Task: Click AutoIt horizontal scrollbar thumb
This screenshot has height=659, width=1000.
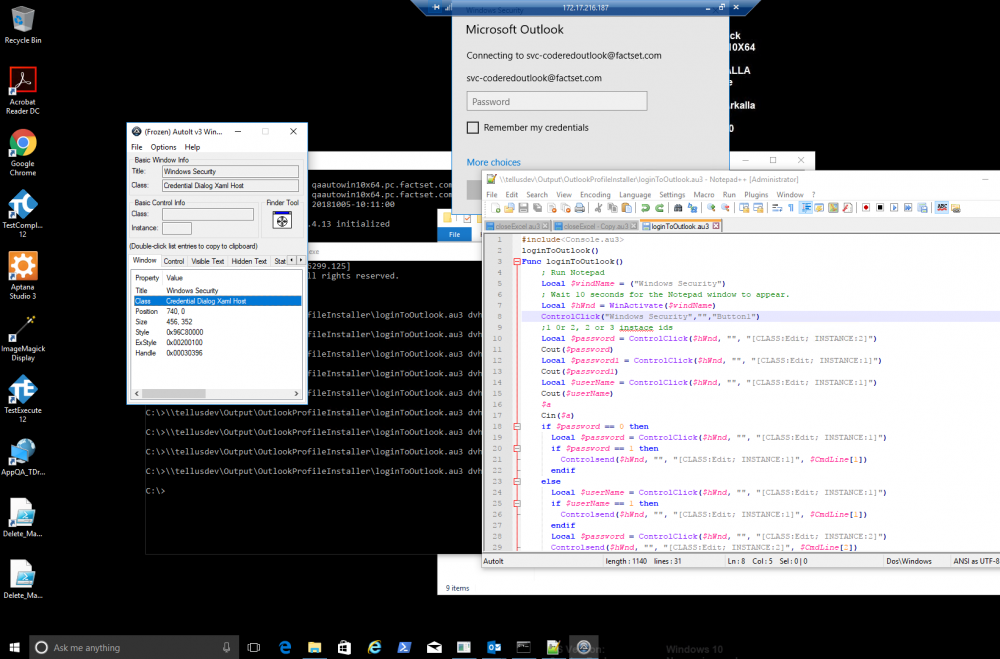Action: (173, 394)
